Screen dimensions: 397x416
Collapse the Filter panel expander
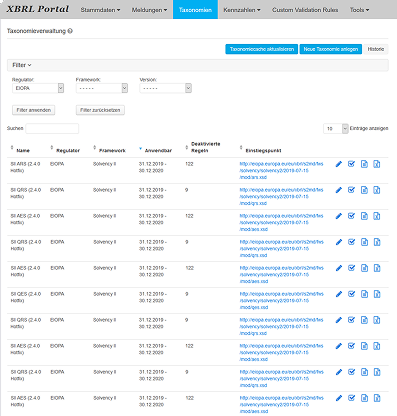point(22,65)
